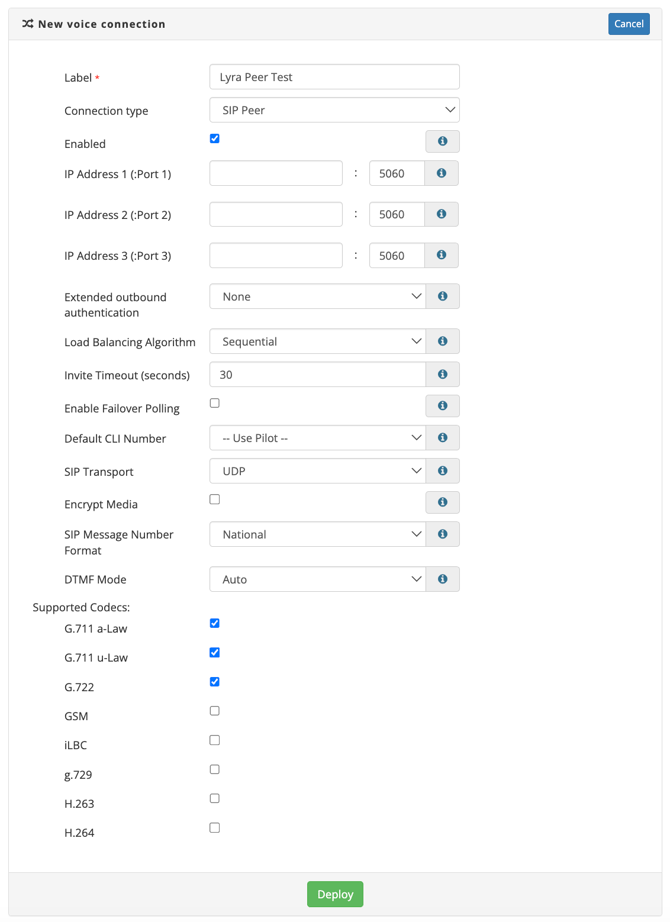The image size is (670, 922).
Task: Click info icon for SIP Transport
Action: coord(442,471)
